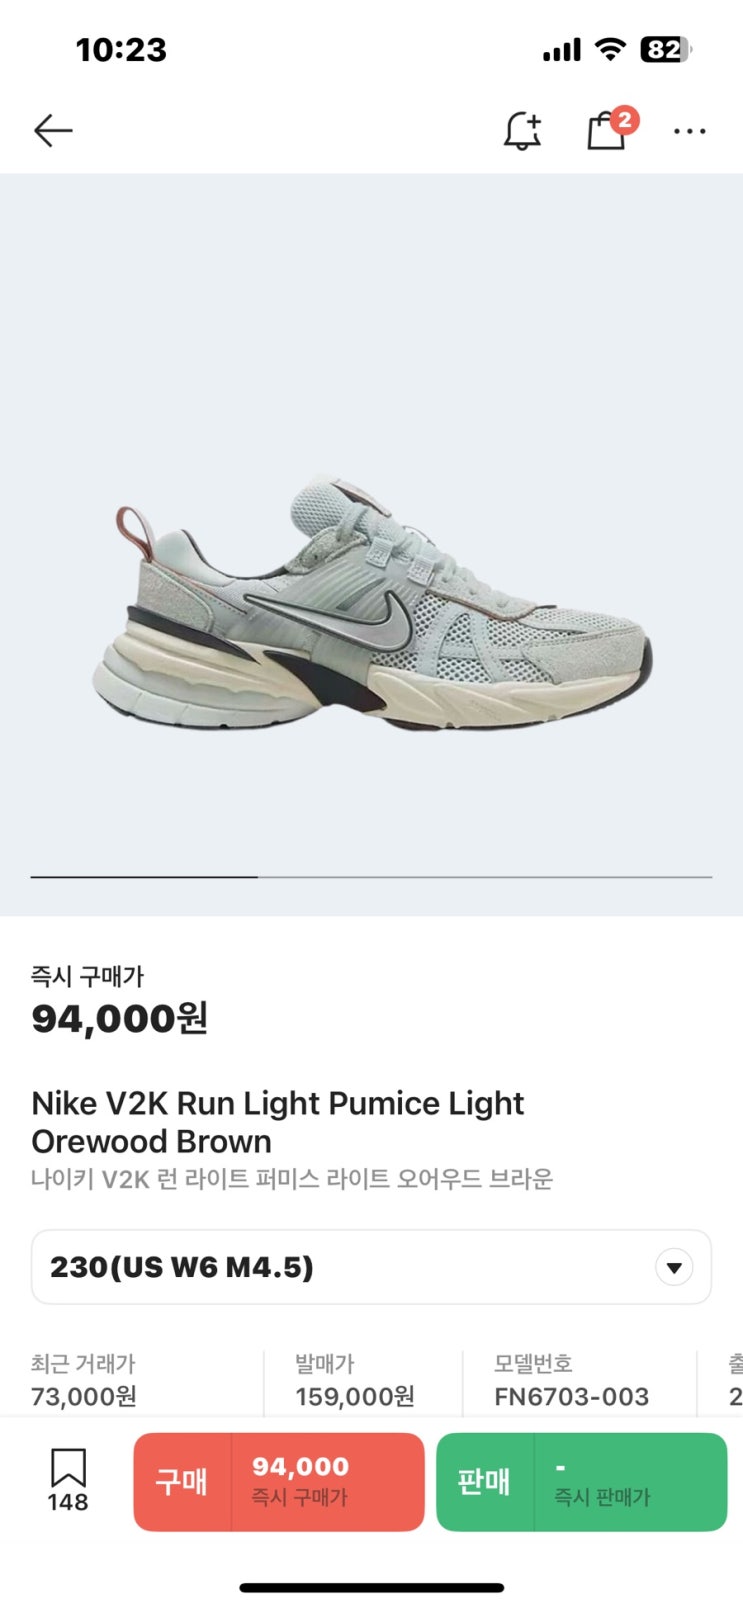
Task: Tap the battery indicator in status bar
Action: 666,50
